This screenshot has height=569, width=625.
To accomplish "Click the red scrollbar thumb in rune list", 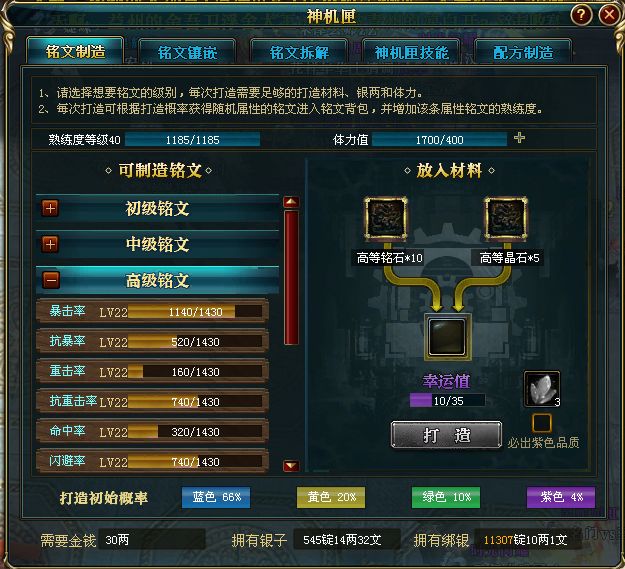I will point(291,278).
